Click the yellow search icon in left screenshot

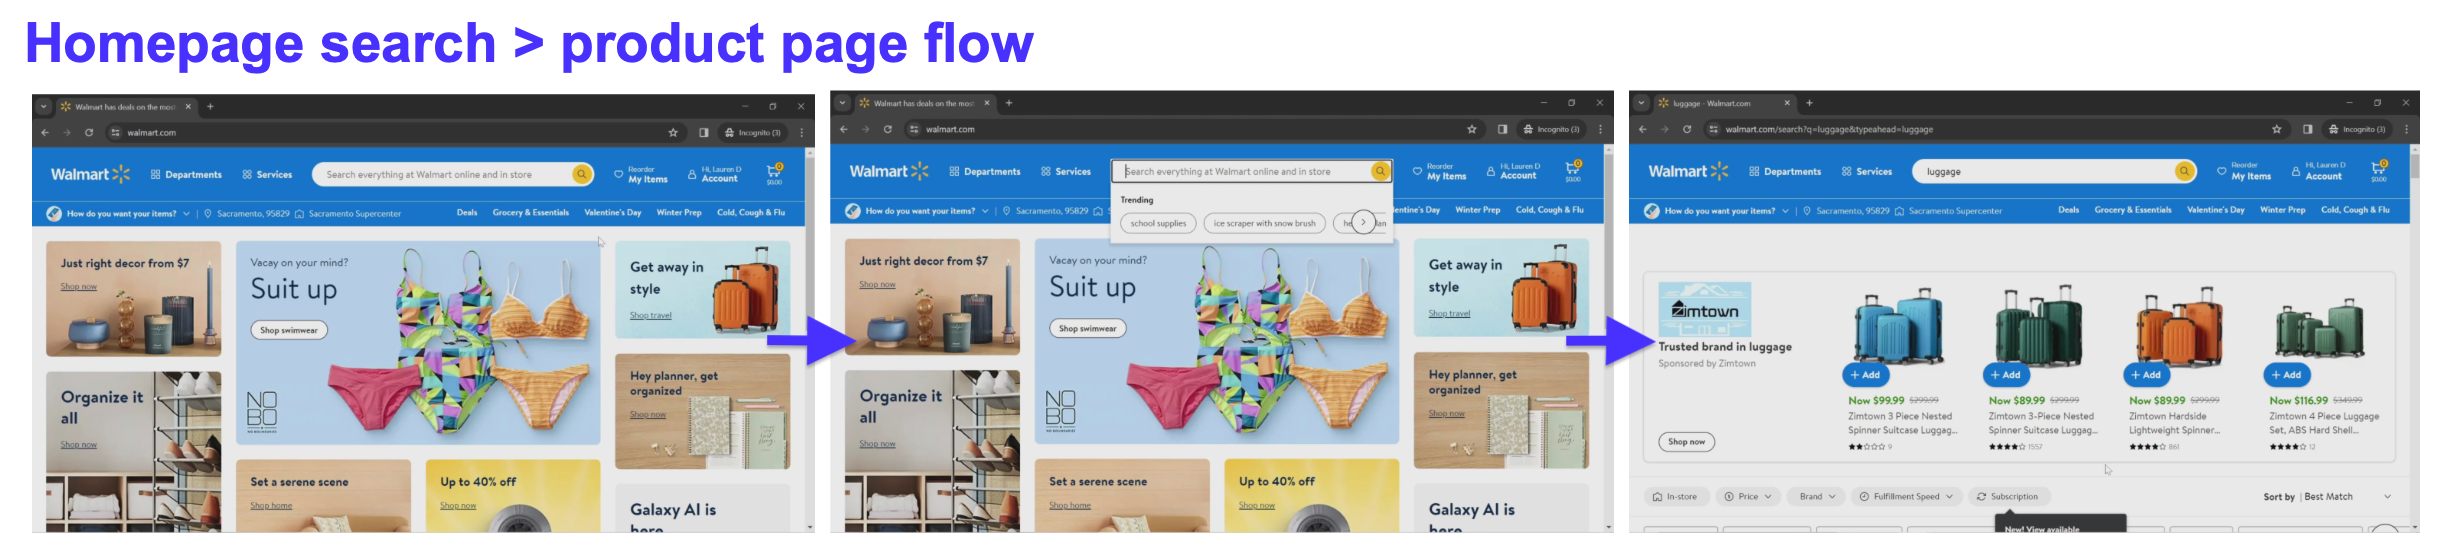[x=581, y=175]
